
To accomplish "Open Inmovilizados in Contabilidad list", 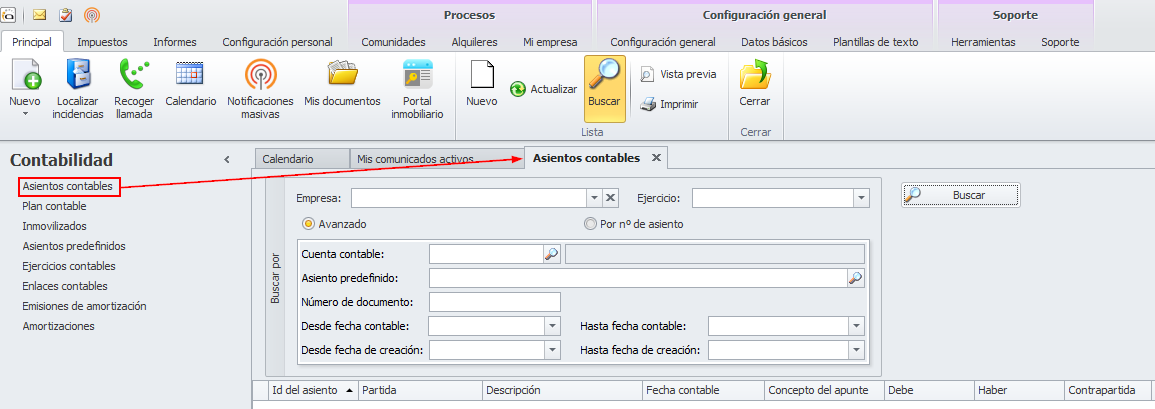I will (55, 226).
